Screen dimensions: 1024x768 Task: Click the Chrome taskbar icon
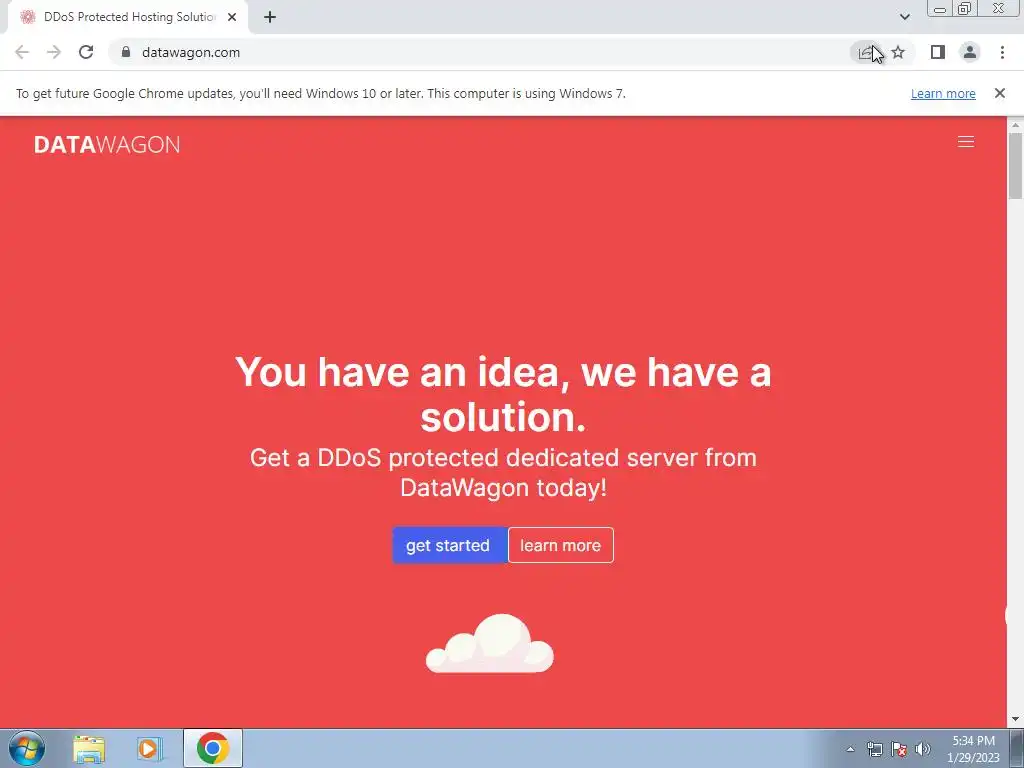[x=213, y=748]
